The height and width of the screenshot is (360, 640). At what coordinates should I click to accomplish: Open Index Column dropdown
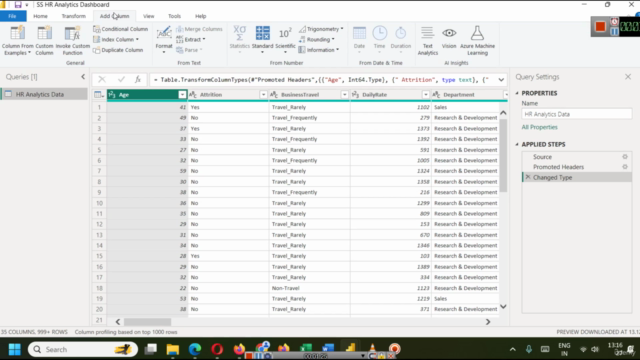(116, 40)
